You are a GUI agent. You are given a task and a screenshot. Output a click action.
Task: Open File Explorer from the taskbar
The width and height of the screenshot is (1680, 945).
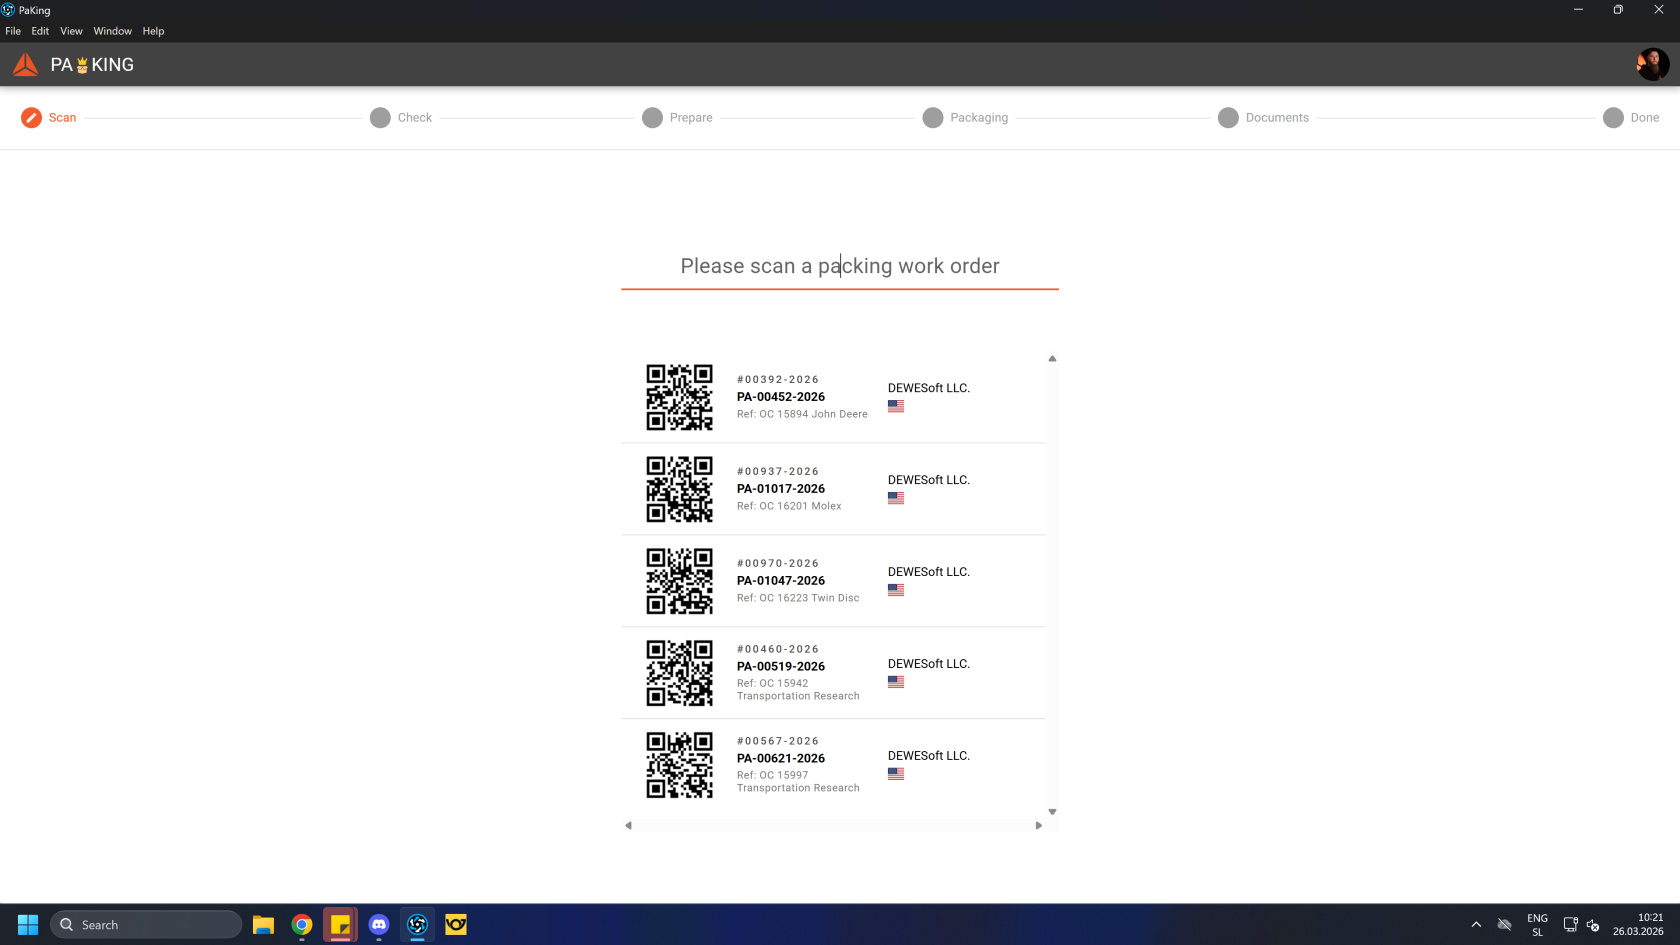tap(263, 925)
